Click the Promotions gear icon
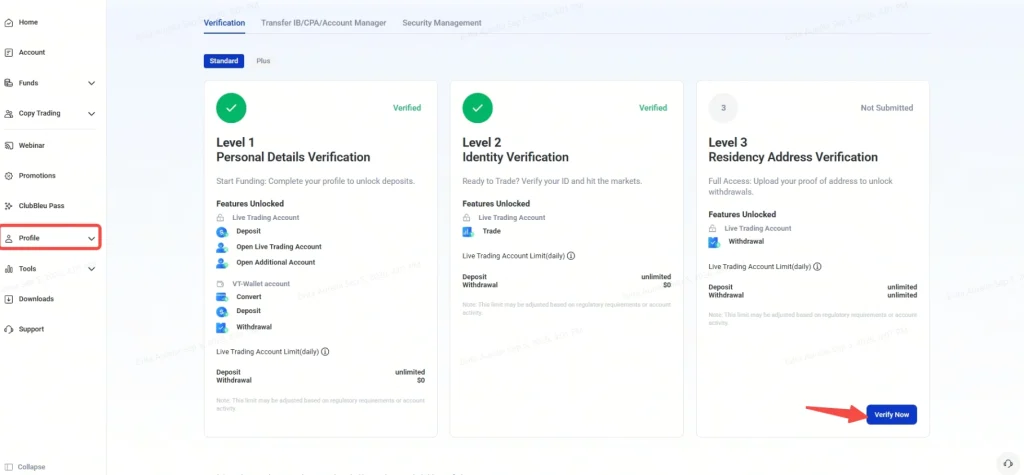The height and width of the screenshot is (475, 1024). (8, 176)
